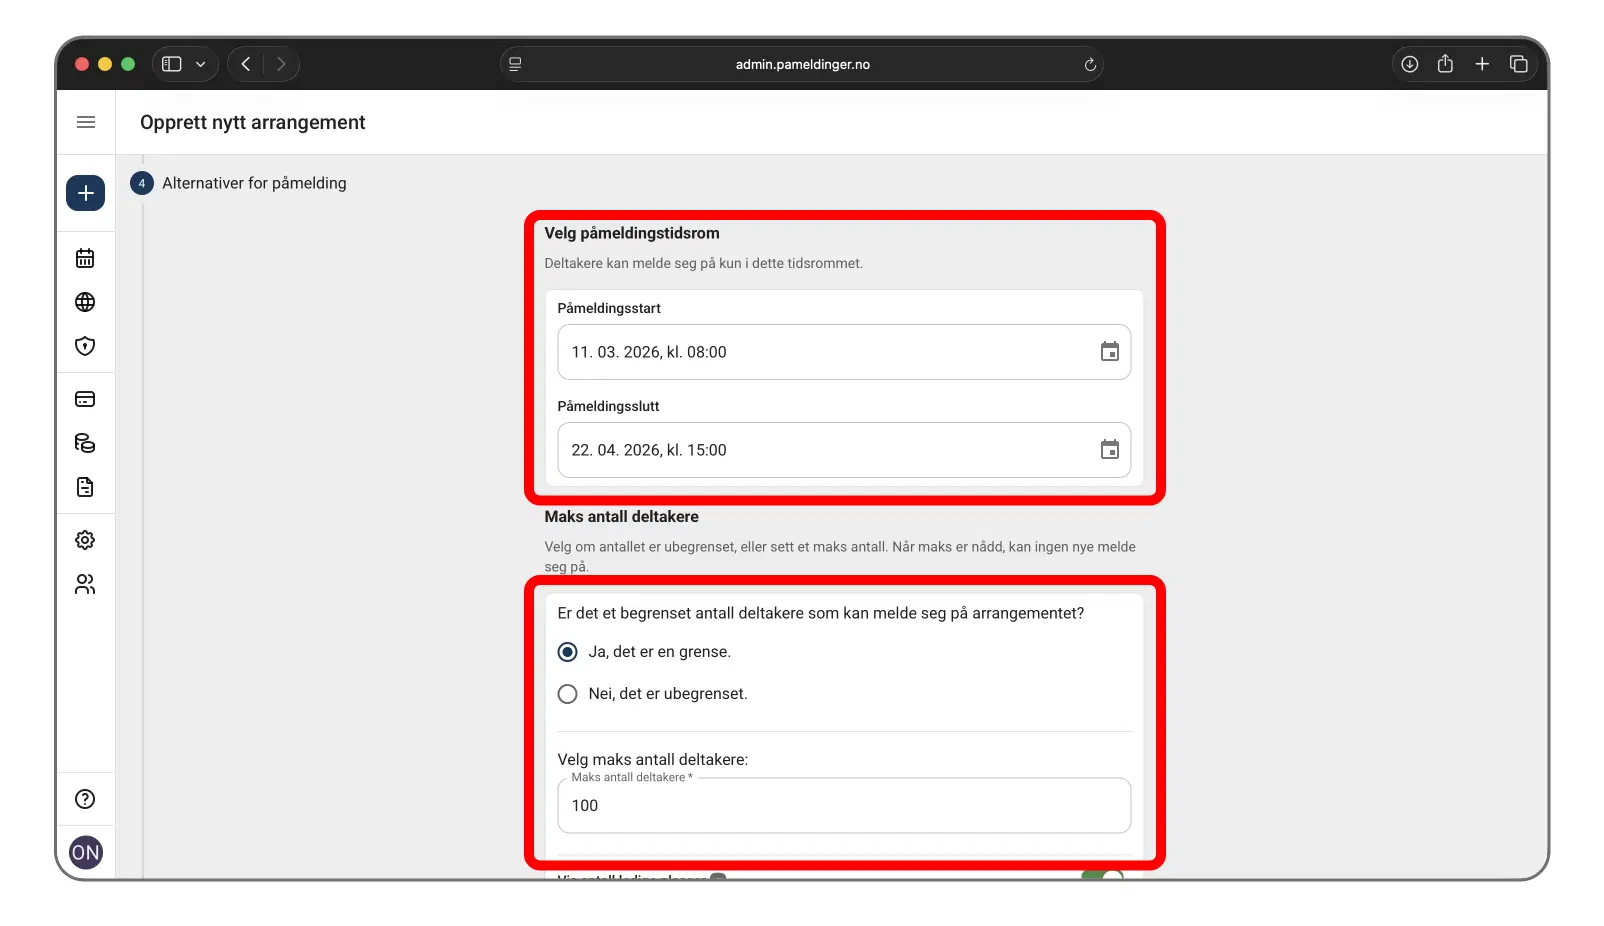
Task: Click the plus button to create new item
Action: click(x=85, y=193)
